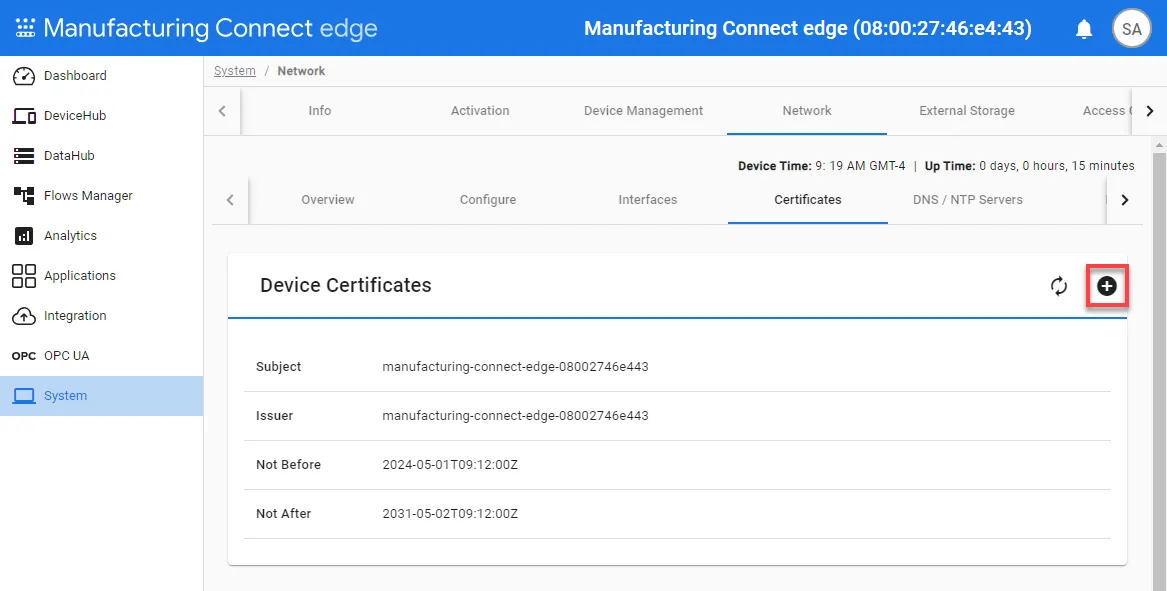1167x591 pixels.
Task: Click the Subject field label
Action: point(278,367)
